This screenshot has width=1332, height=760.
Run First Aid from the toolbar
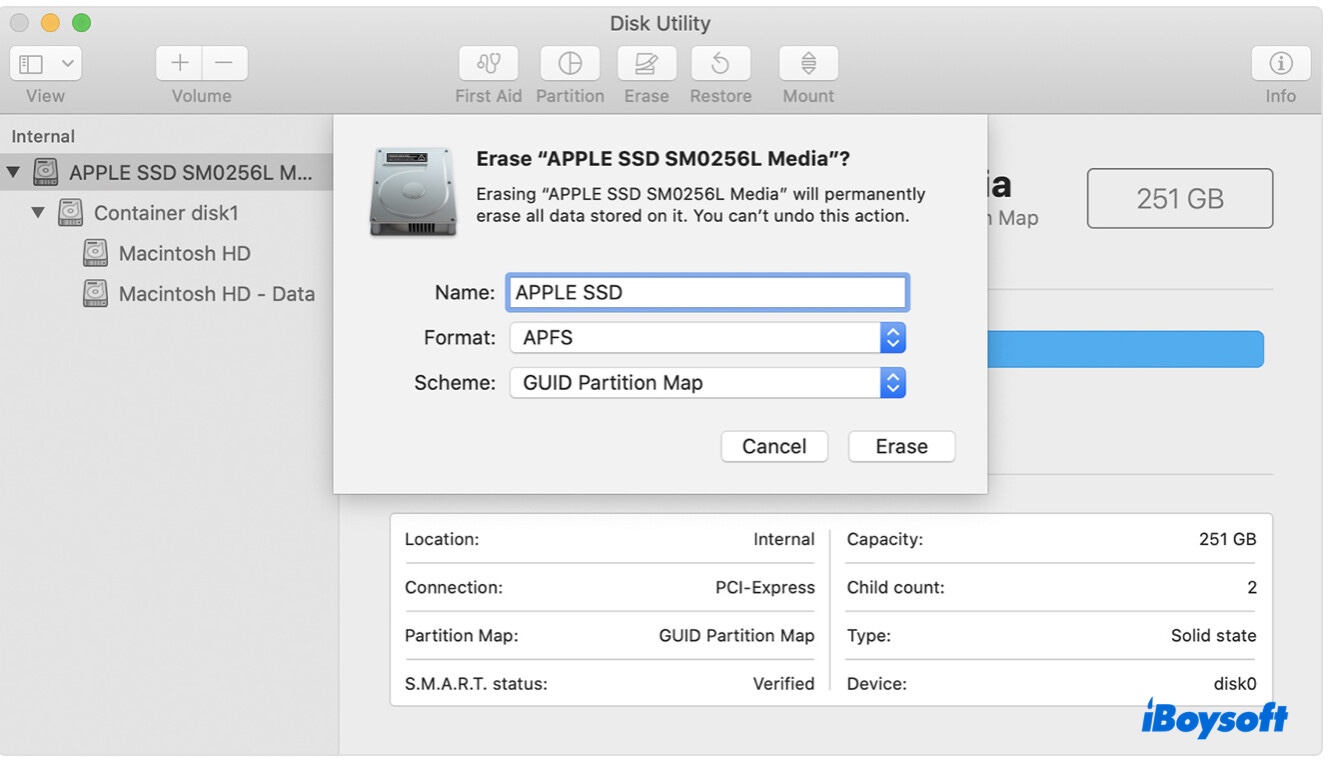[488, 63]
